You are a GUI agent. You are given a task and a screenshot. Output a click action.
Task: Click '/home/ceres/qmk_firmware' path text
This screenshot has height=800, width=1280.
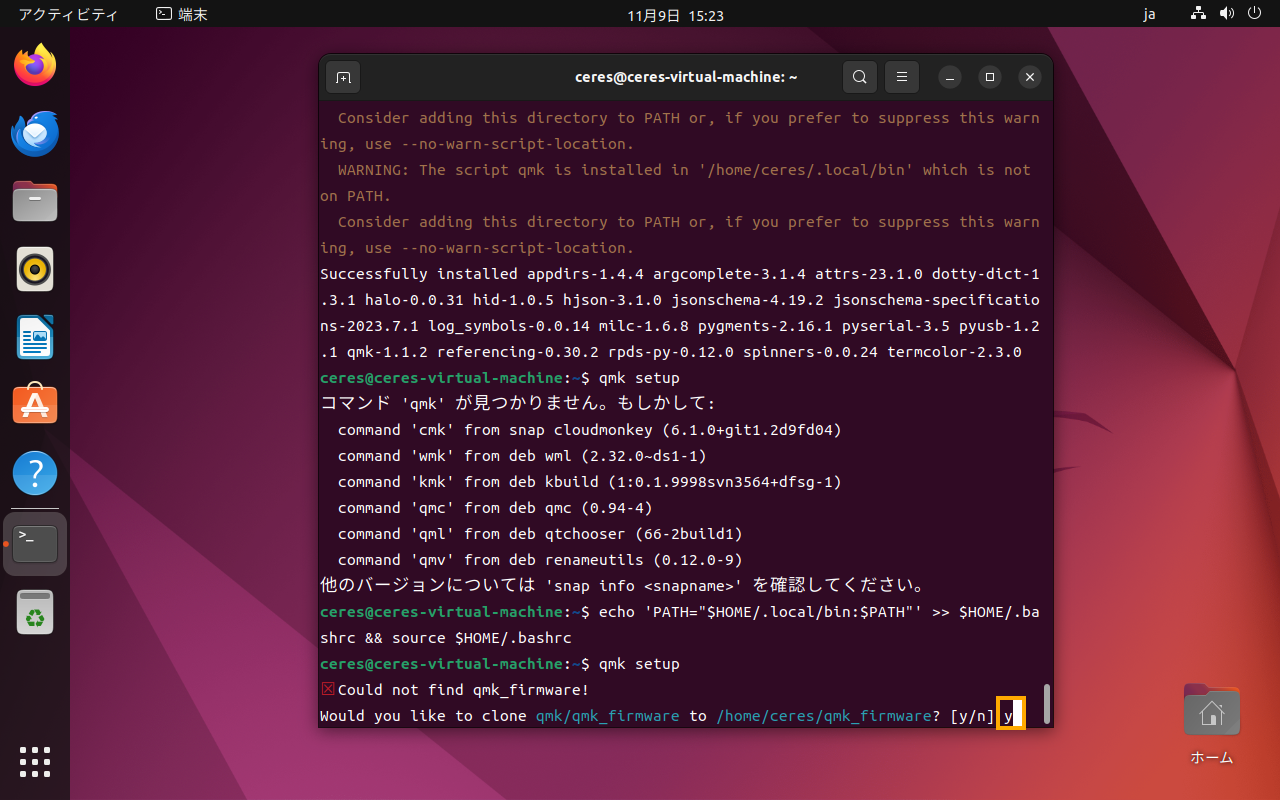click(x=824, y=716)
